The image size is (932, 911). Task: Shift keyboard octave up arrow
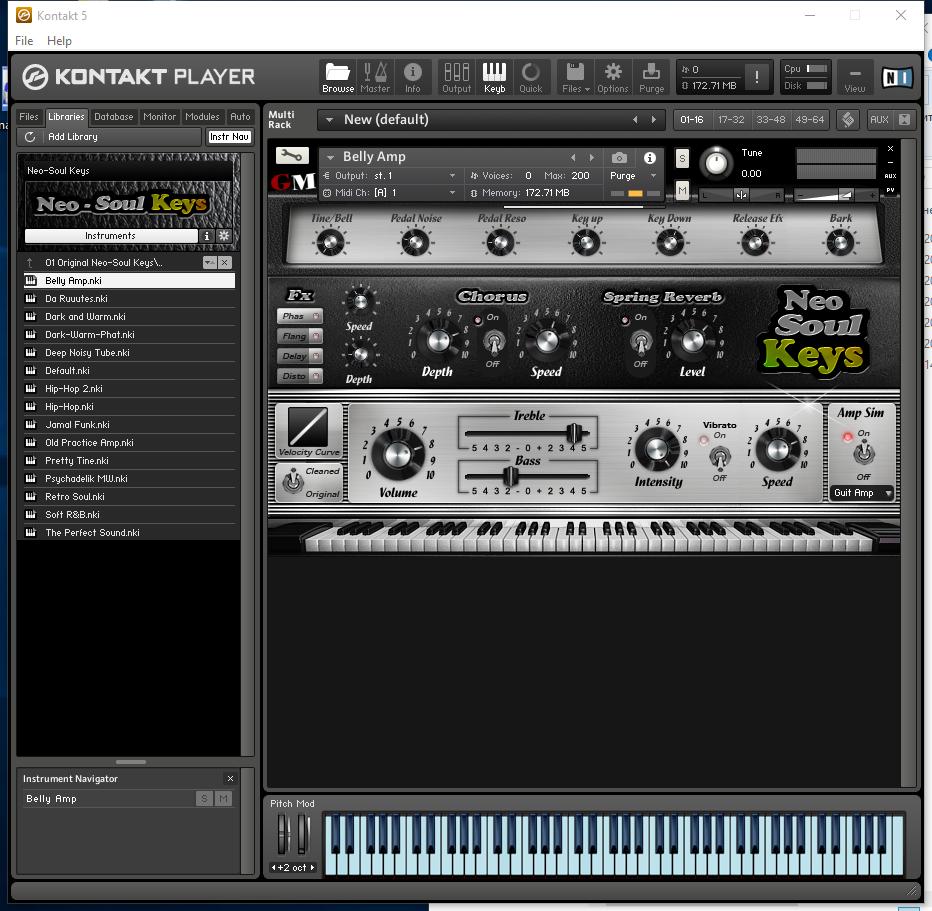[x=312, y=868]
